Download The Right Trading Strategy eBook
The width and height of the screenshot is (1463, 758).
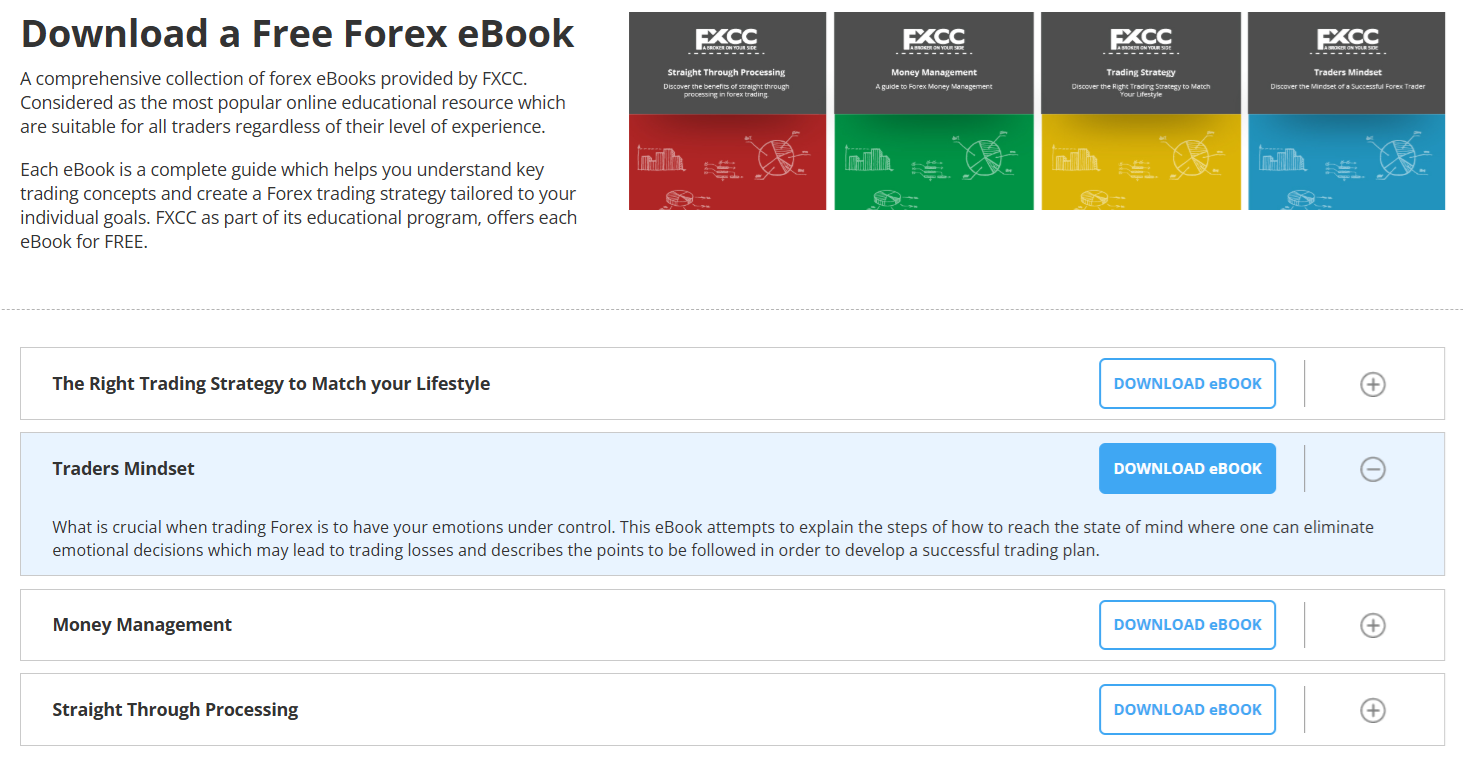(1187, 383)
